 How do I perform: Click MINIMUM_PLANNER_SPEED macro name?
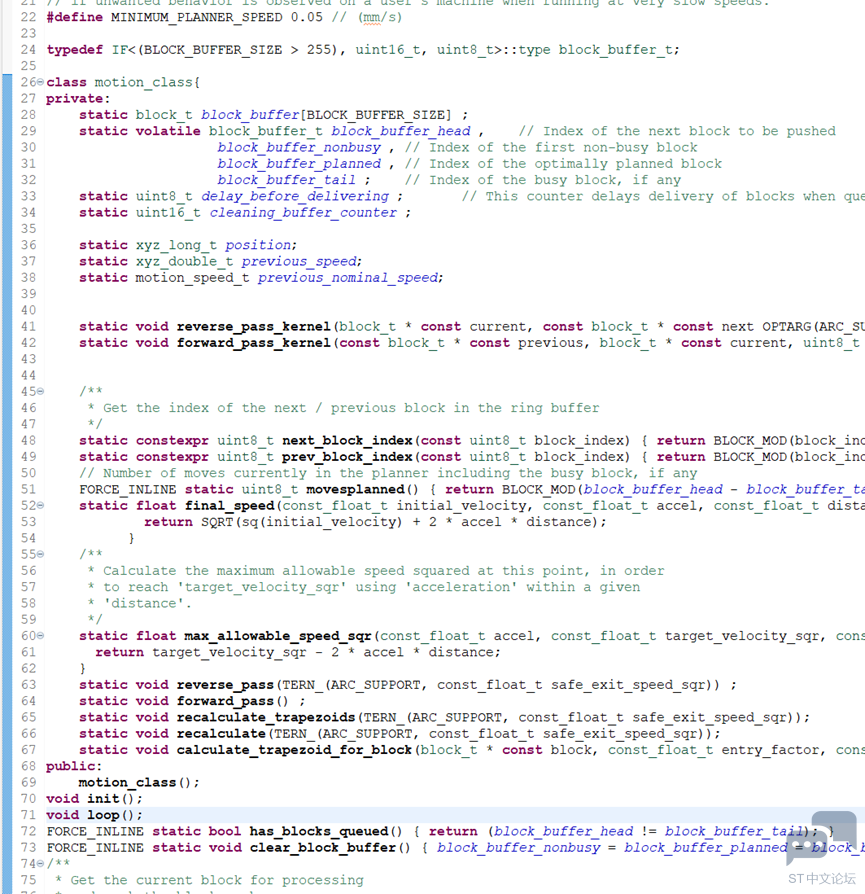click(x=196, y=17)
